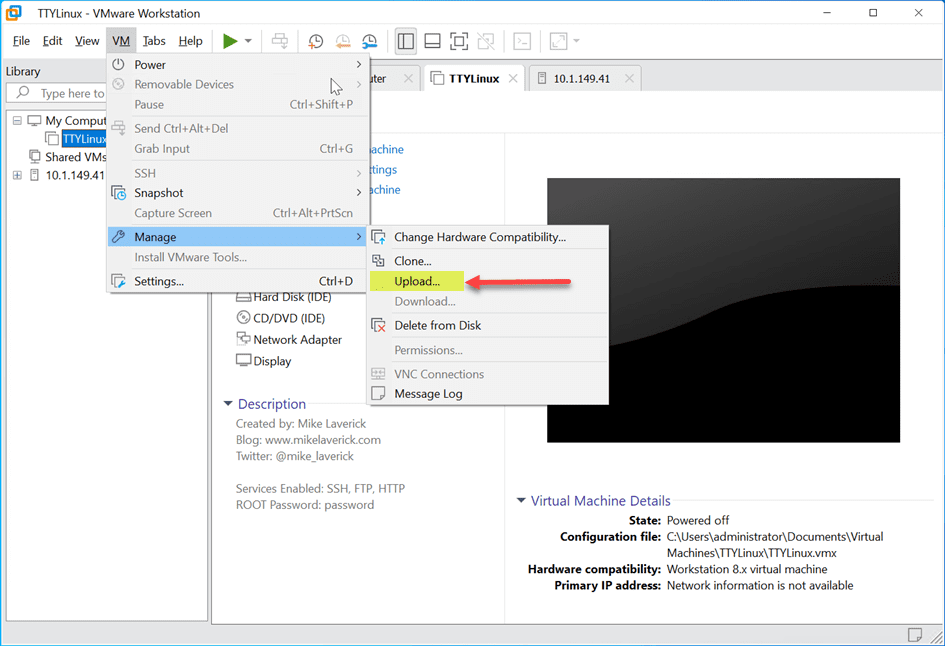Click the VMware Workstation title icon

[x=13, y=13]
